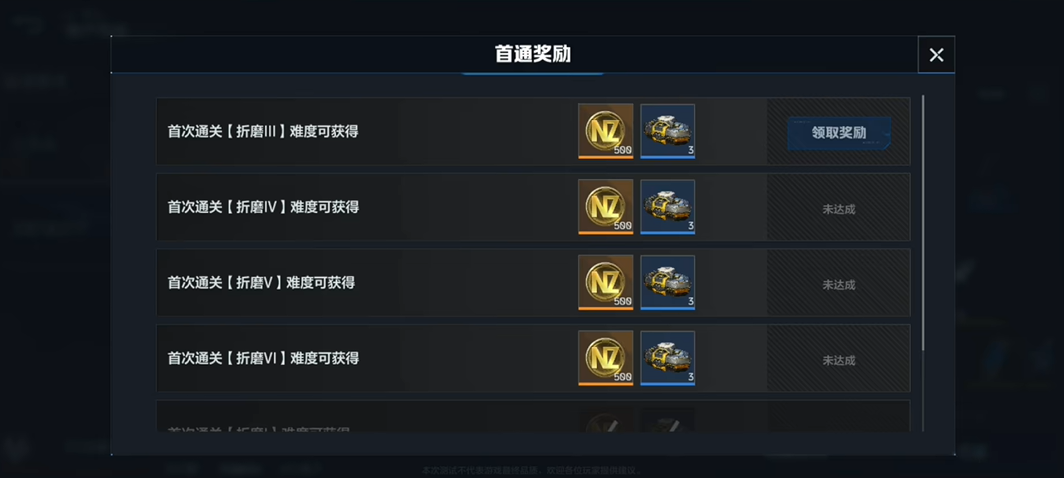
Task: Select the 首次通关【折磨IV】 reward row text
Action: pos(263,207)
